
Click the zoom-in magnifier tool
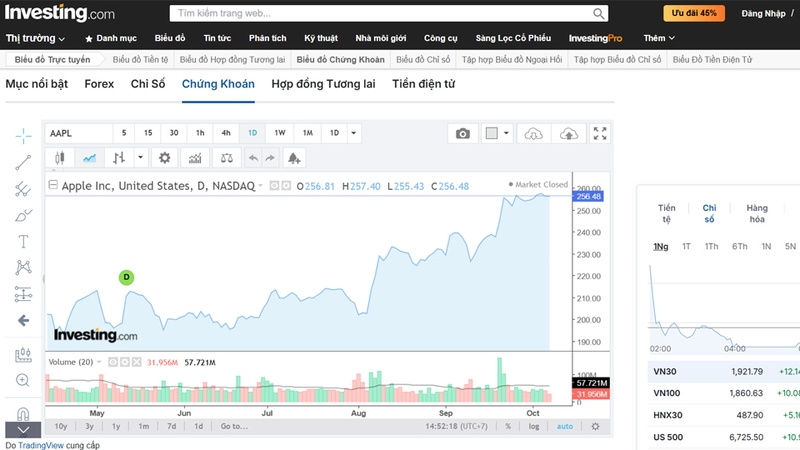click(x=23, y=380)
